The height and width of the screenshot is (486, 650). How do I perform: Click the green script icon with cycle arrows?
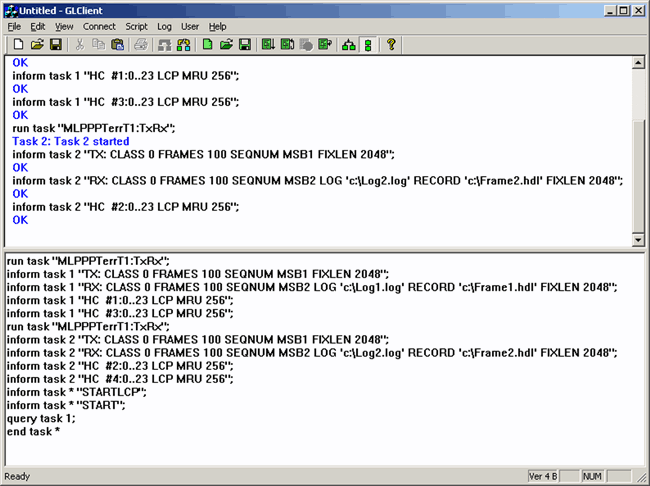tap(287, 44)
